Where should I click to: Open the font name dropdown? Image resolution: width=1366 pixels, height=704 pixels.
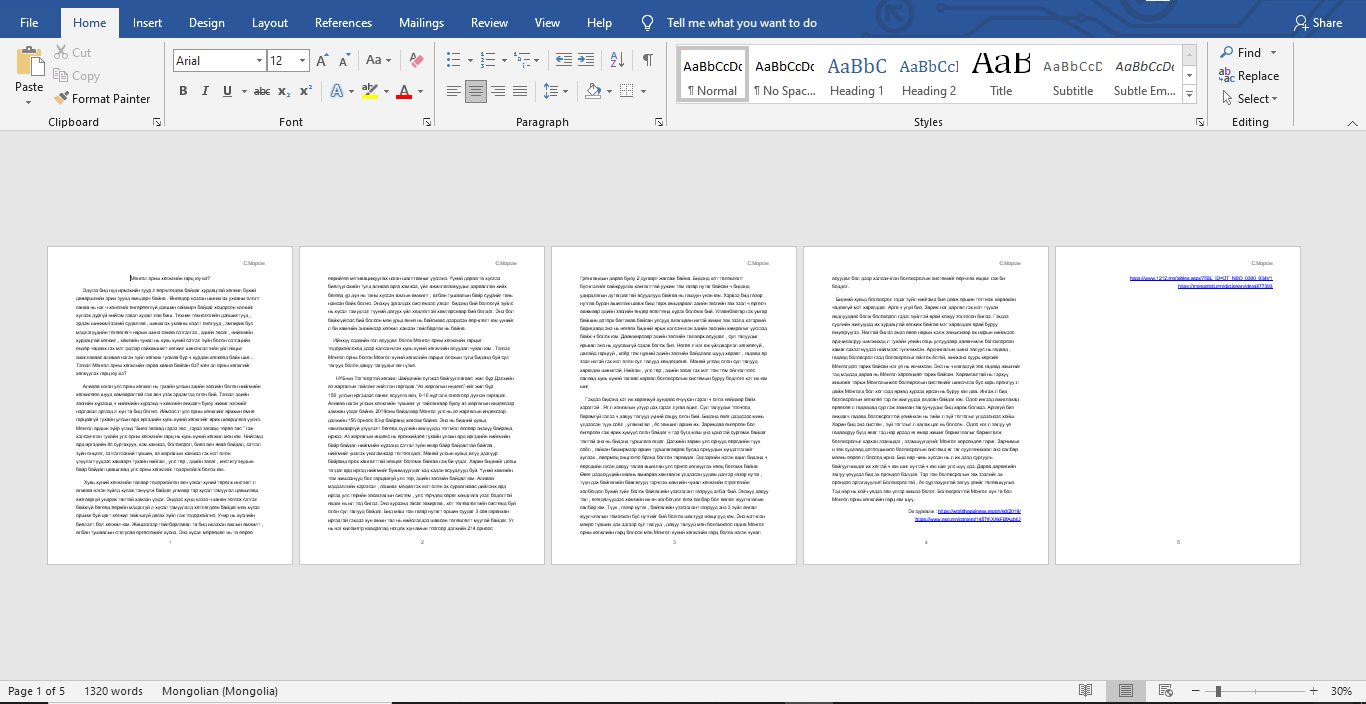click(x=257, y=61)
